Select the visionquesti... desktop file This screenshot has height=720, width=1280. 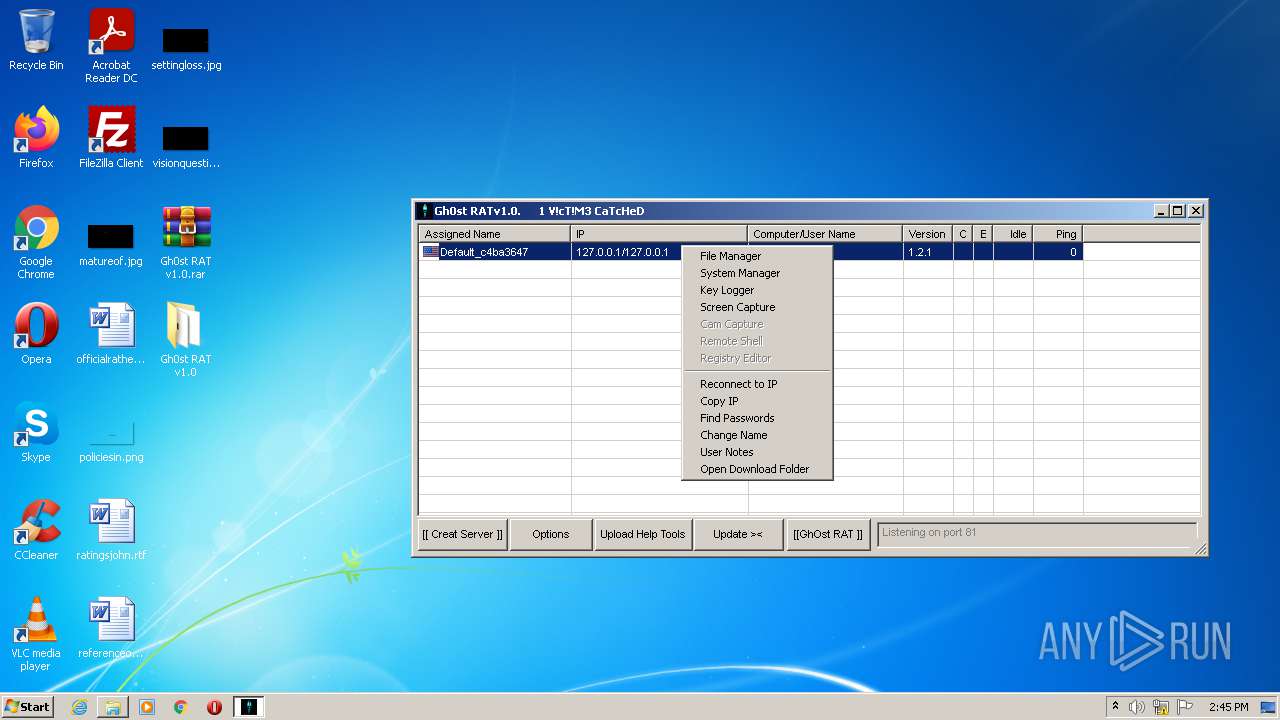[186, 145]
